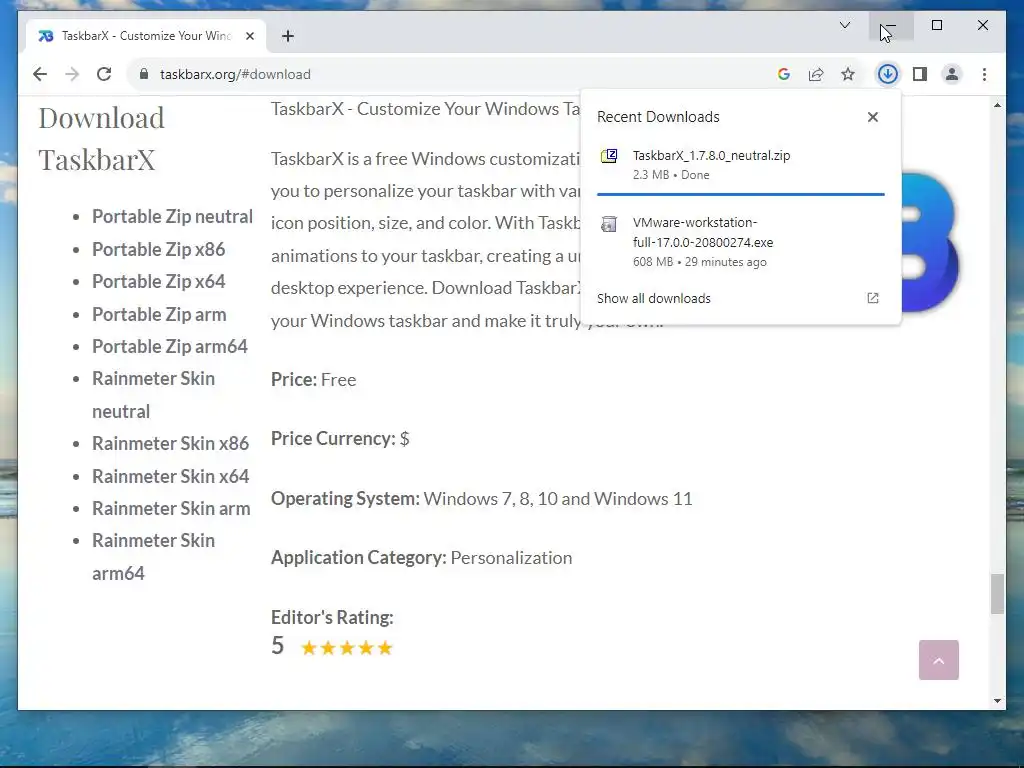
Task: Open the side panel icon
Action: [x=920, y=74]
